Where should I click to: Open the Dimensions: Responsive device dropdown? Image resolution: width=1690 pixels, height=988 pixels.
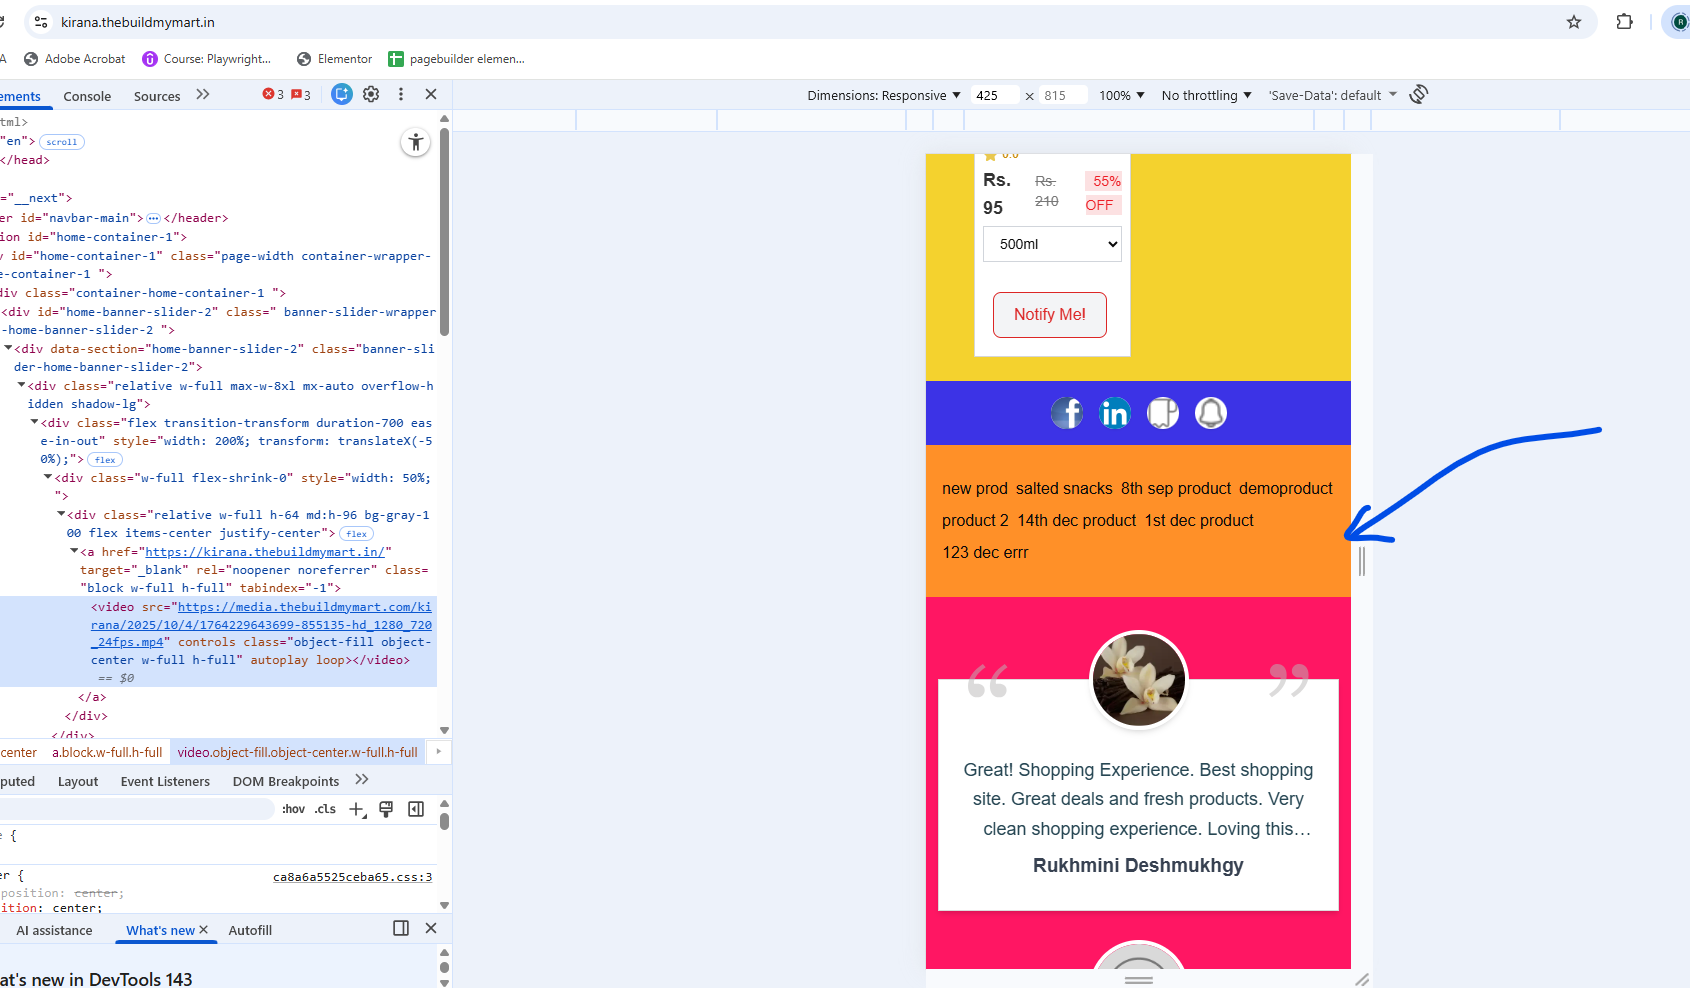[x=884, y=96]
